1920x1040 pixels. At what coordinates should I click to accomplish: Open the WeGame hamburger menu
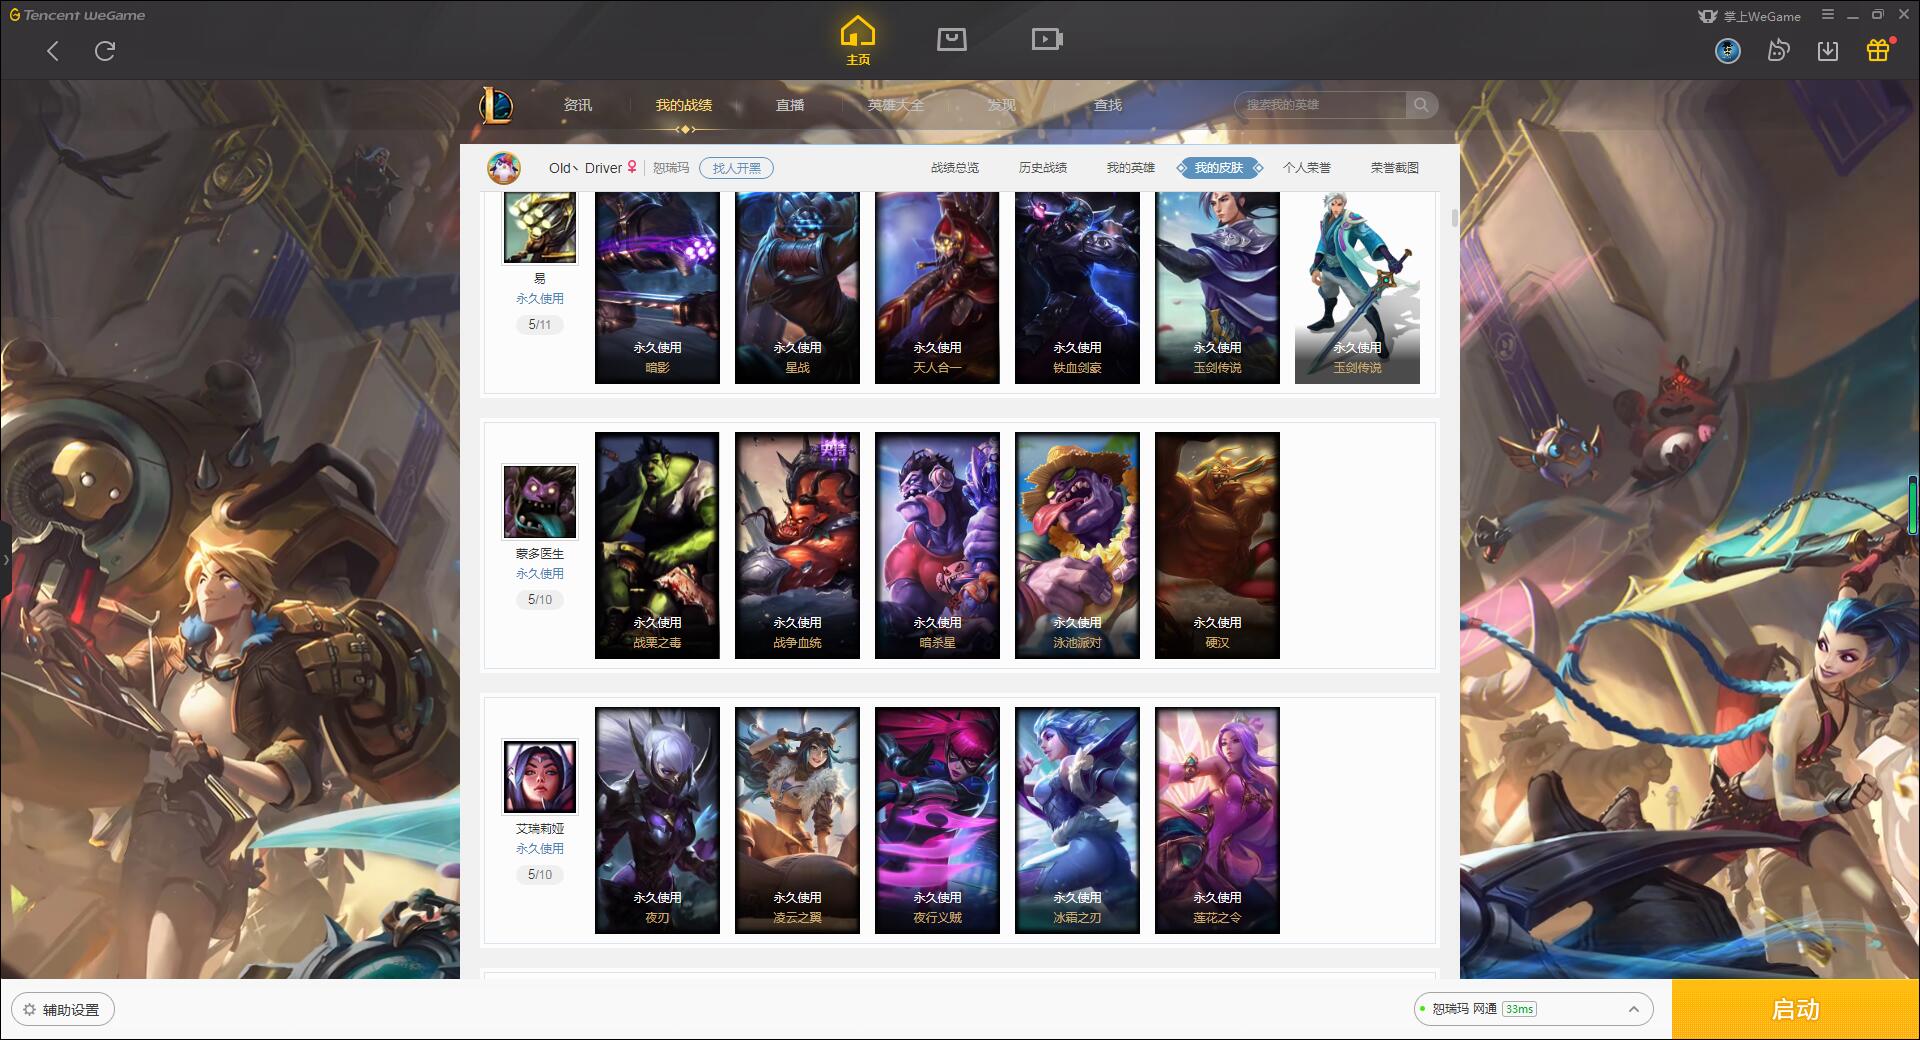tap(1828, 15)
